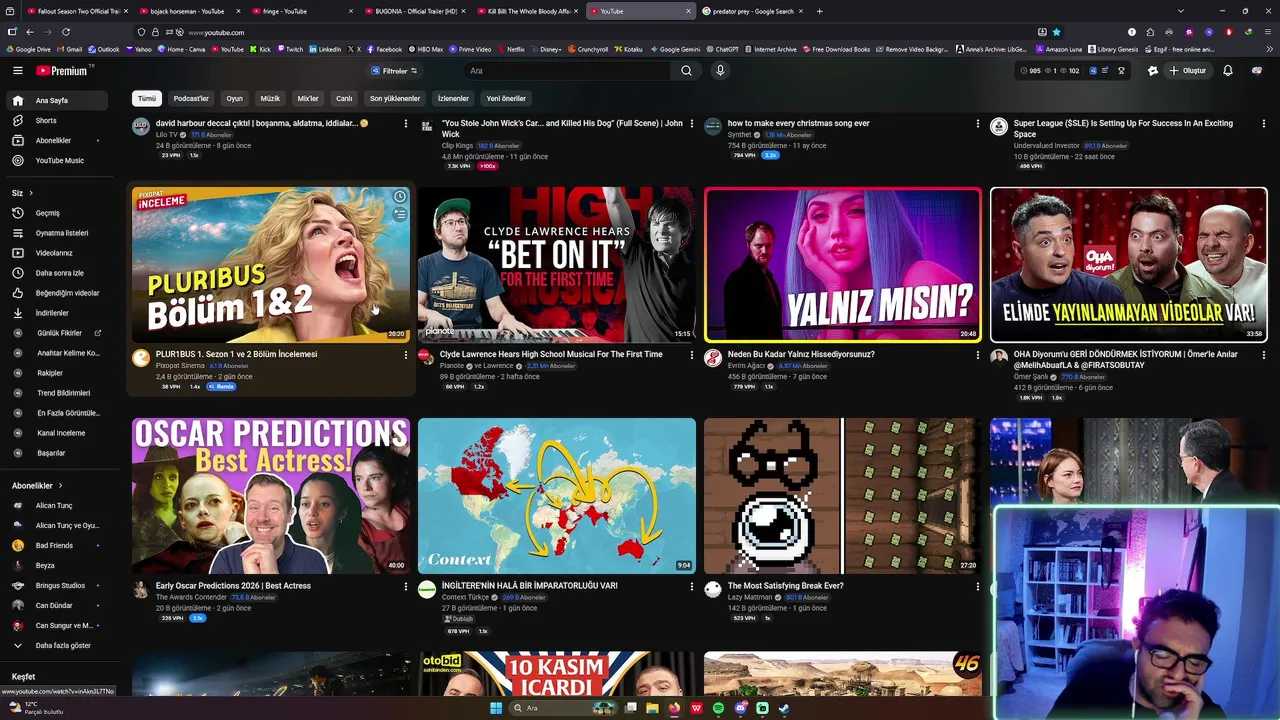Open options menu for PLUR1BUS video

[405, 355]
